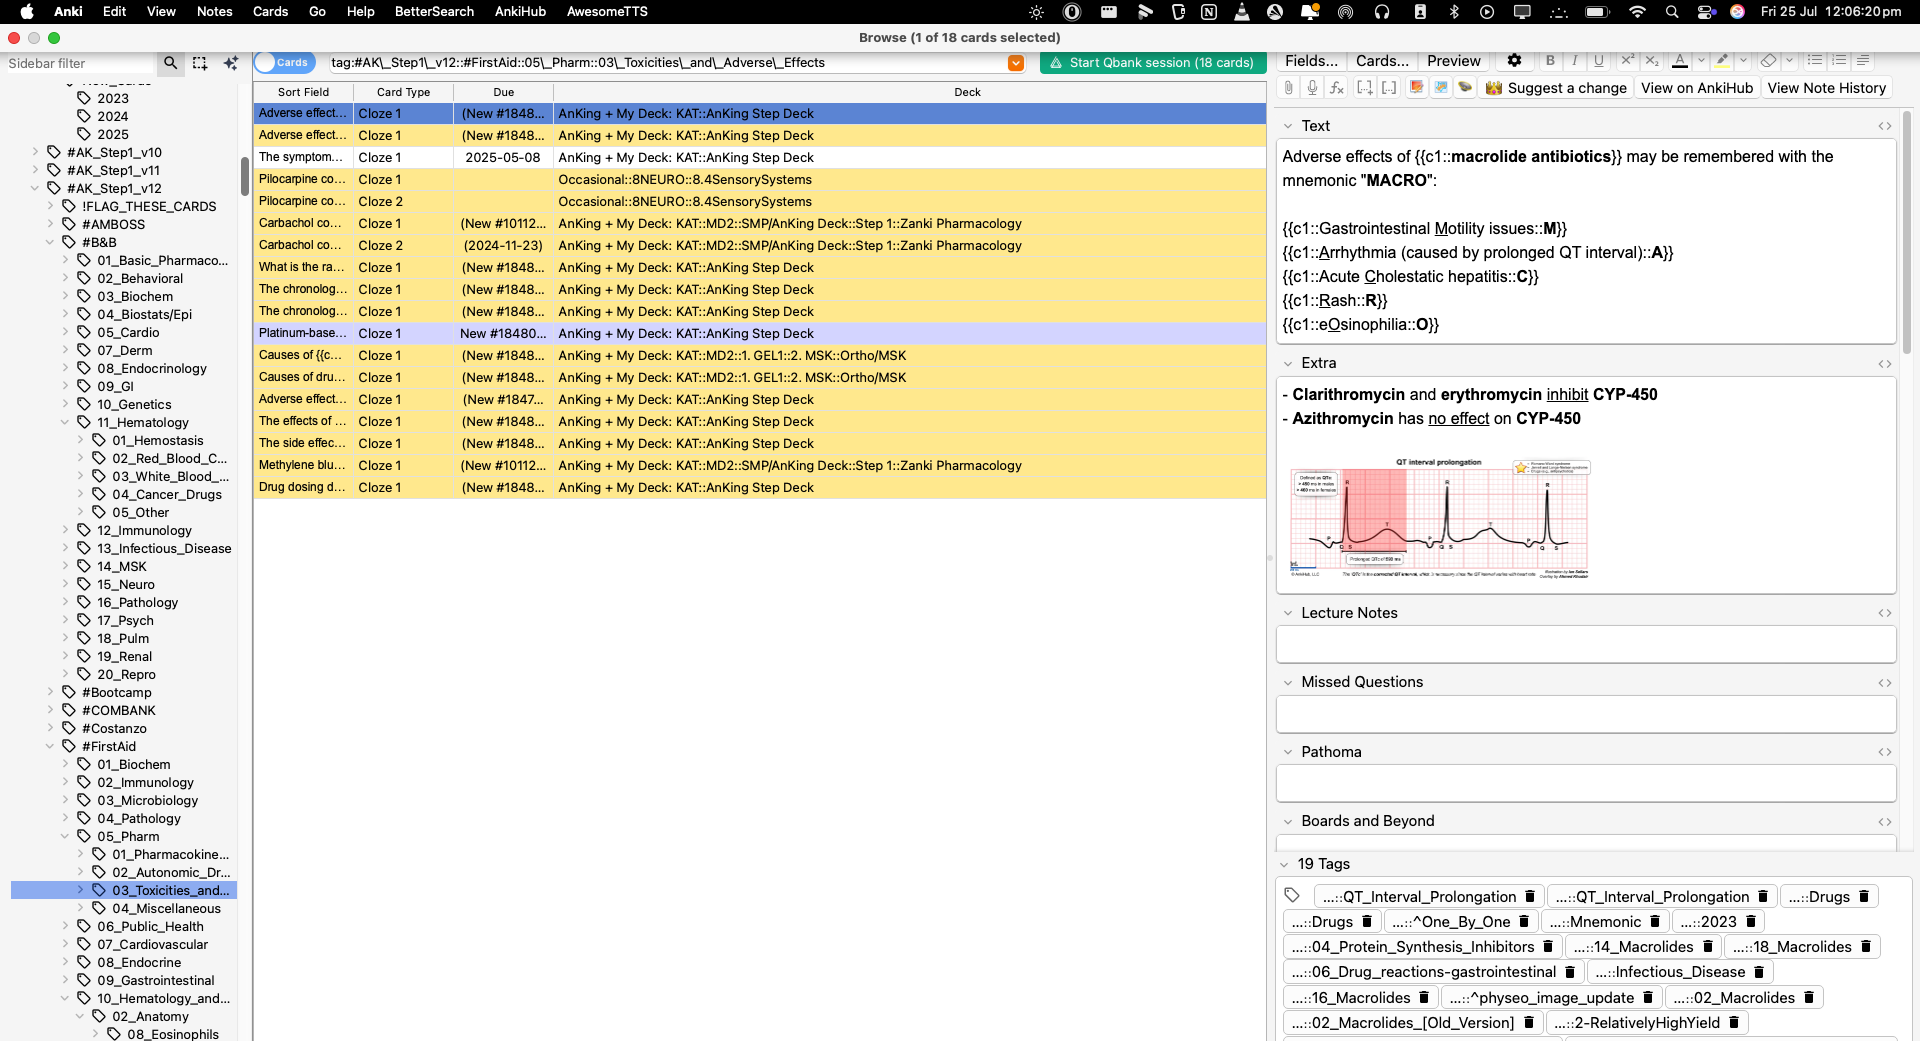Click the attach file paperclip icon
The height and width of the screenshot is (1041, 1920).
pos(1289,88)
